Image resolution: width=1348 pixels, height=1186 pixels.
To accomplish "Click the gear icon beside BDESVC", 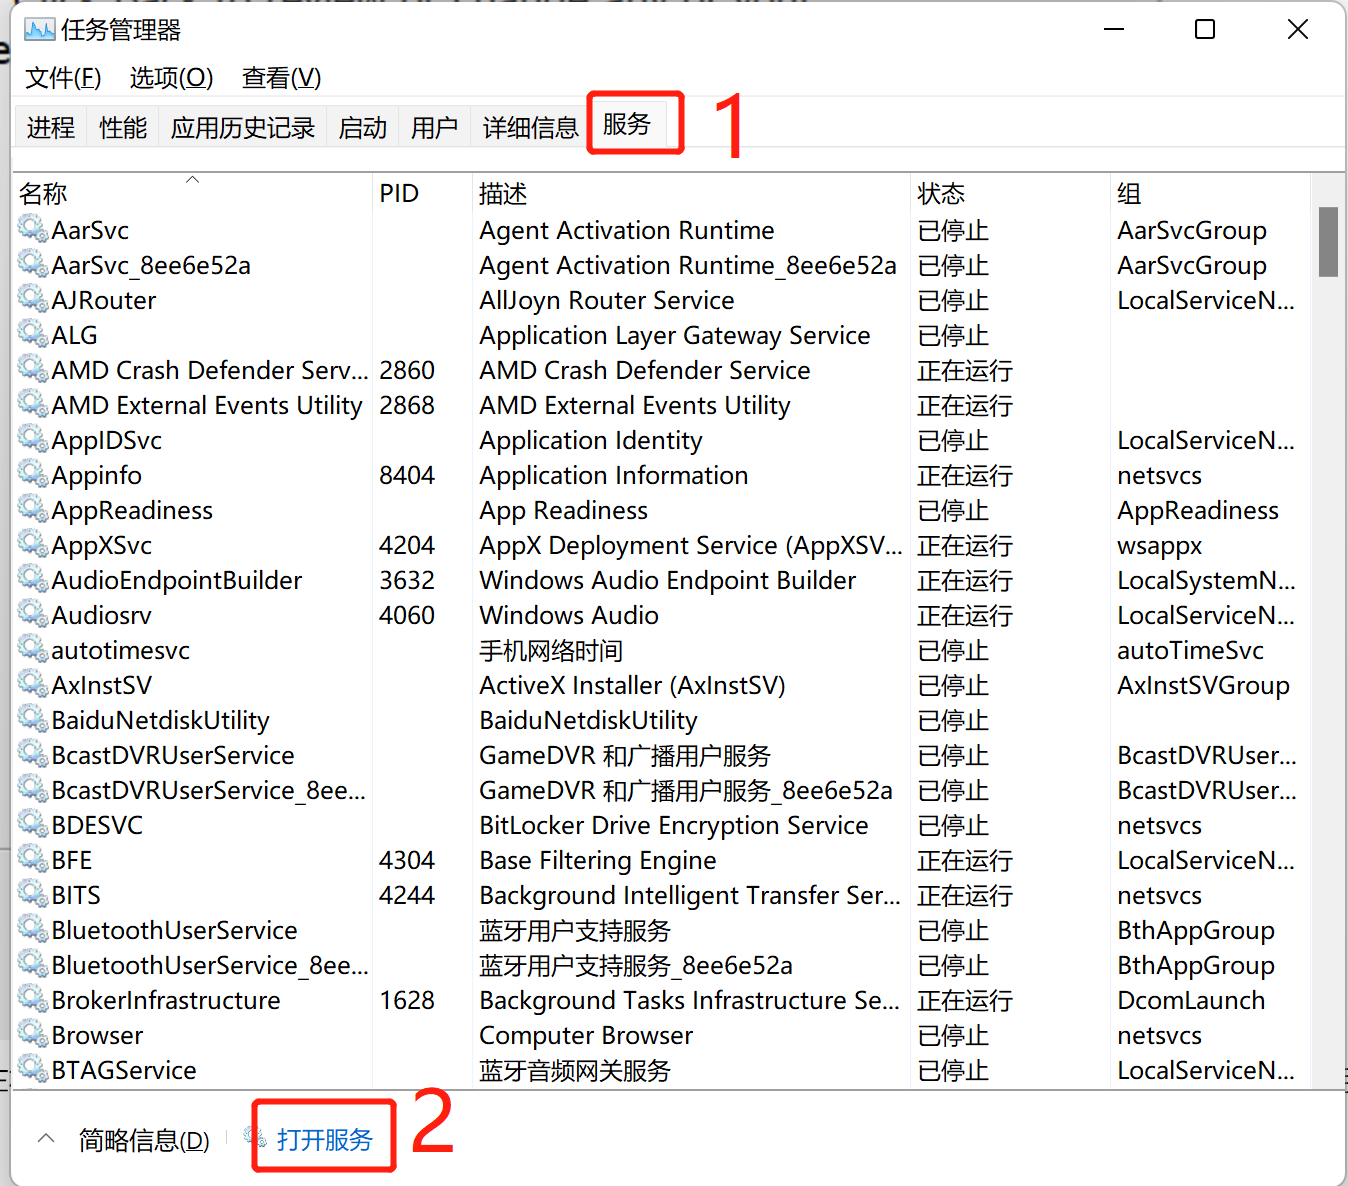I will 33,824.
